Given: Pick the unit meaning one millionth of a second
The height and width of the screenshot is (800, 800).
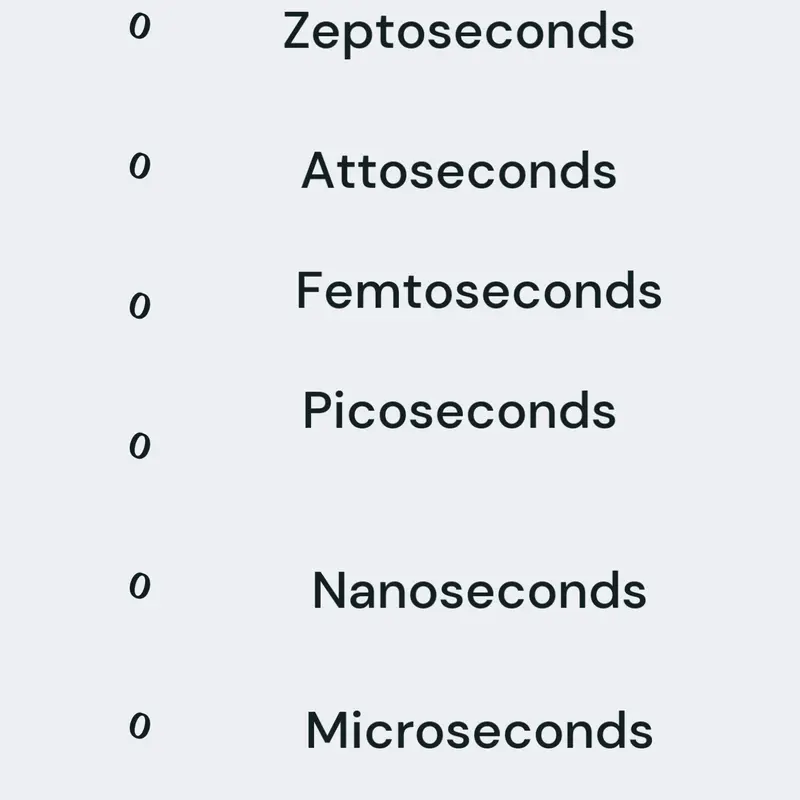Looking at the screenshot, I should coord(479,730).
